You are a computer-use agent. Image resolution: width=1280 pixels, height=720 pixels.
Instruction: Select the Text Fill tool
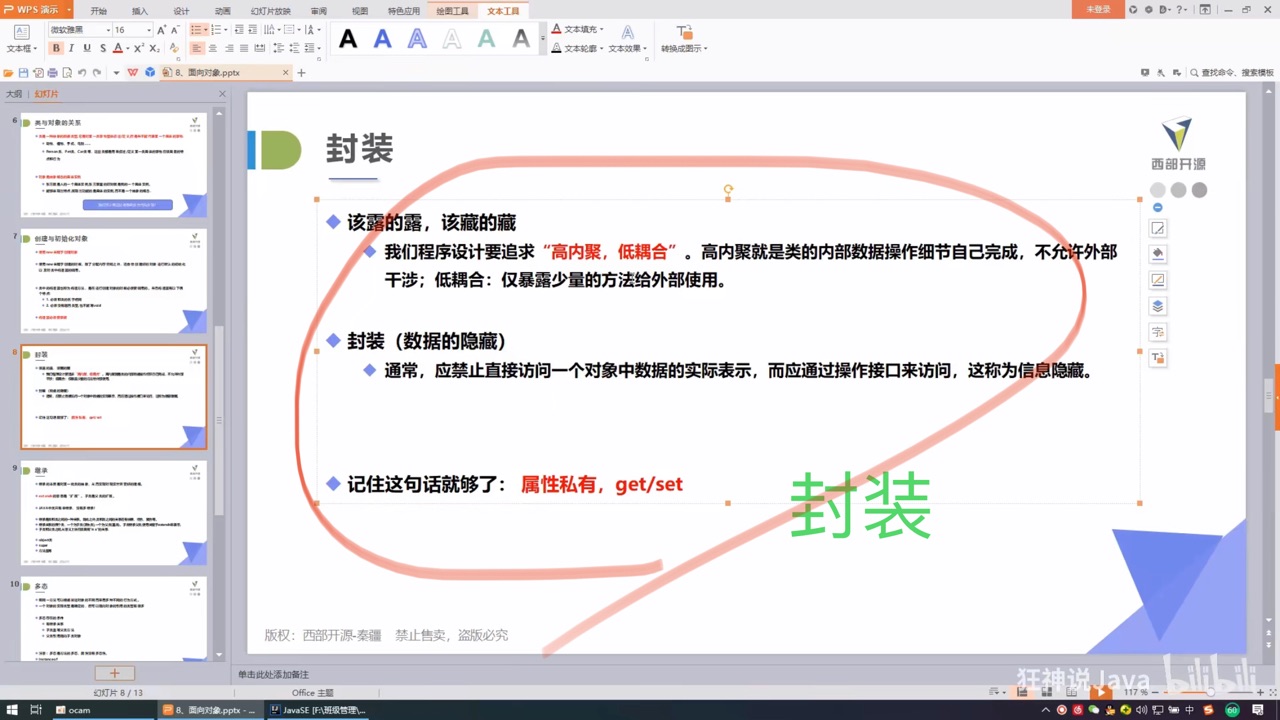[576, 29]
